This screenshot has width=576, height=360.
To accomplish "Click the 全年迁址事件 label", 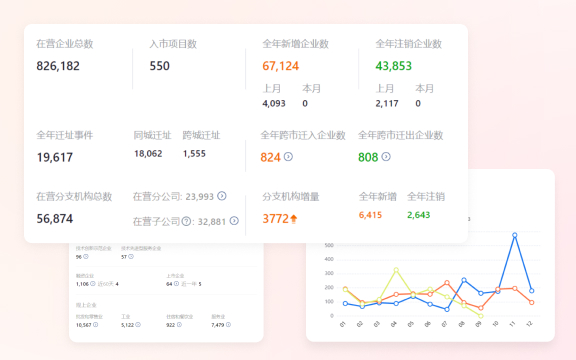I will pyautogui.click(x=65, y=135).
